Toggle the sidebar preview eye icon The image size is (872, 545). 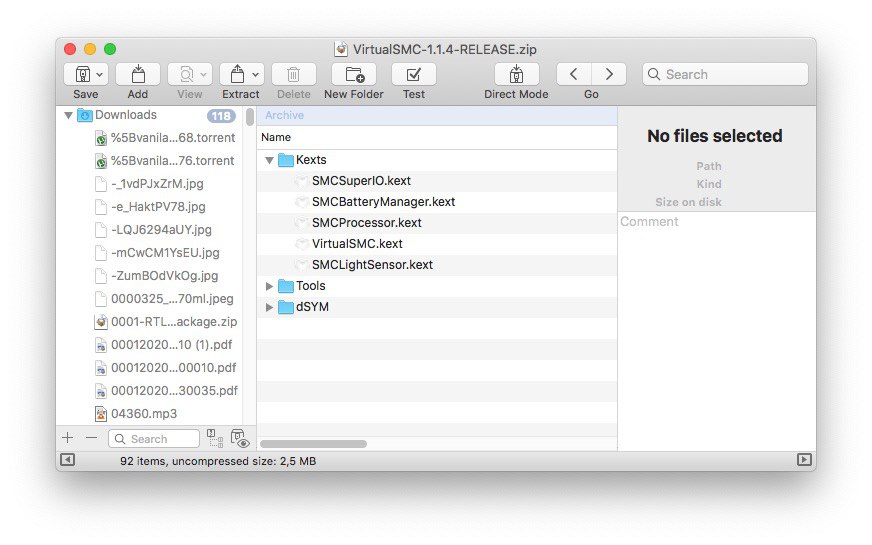240,438
